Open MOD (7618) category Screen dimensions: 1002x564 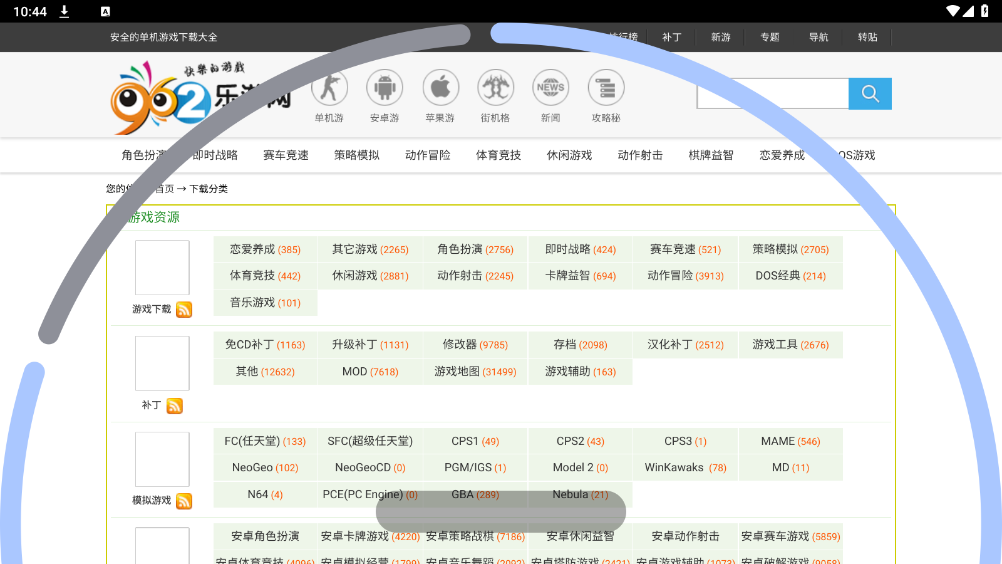[x=370, y=372]
